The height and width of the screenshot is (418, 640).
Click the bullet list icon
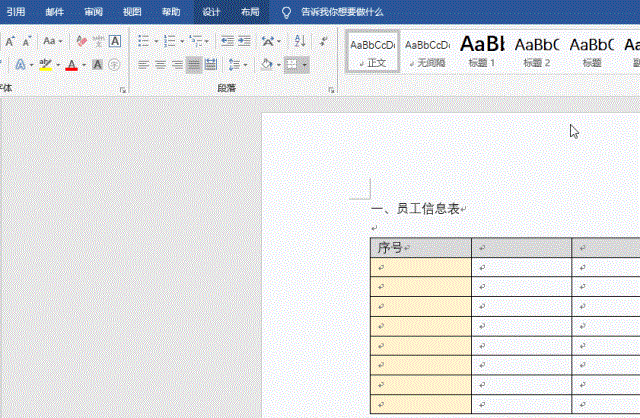point(142,41)
